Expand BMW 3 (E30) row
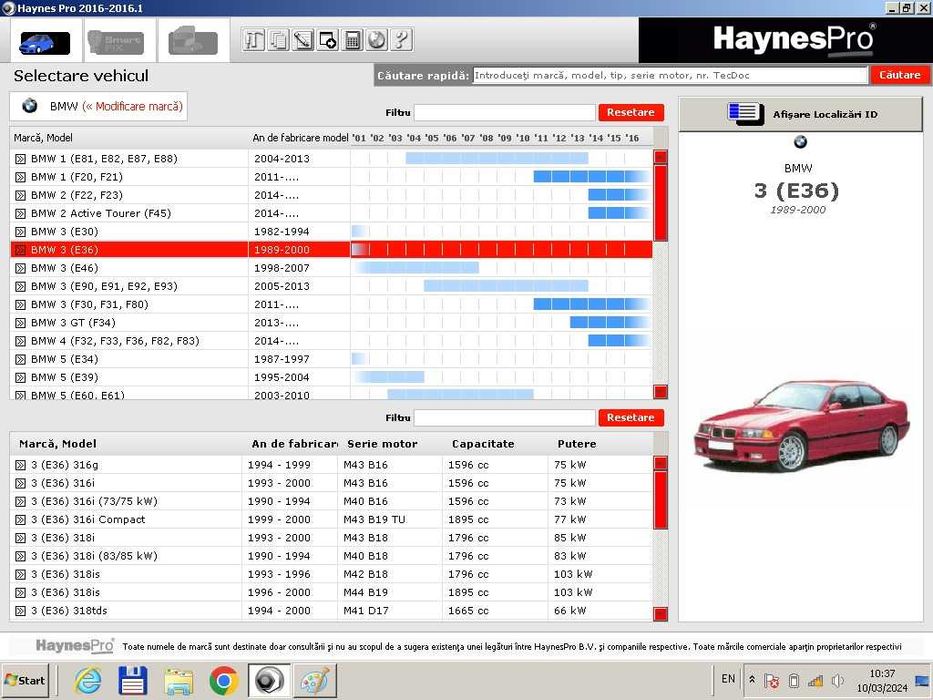 click(x=20, y=232)
